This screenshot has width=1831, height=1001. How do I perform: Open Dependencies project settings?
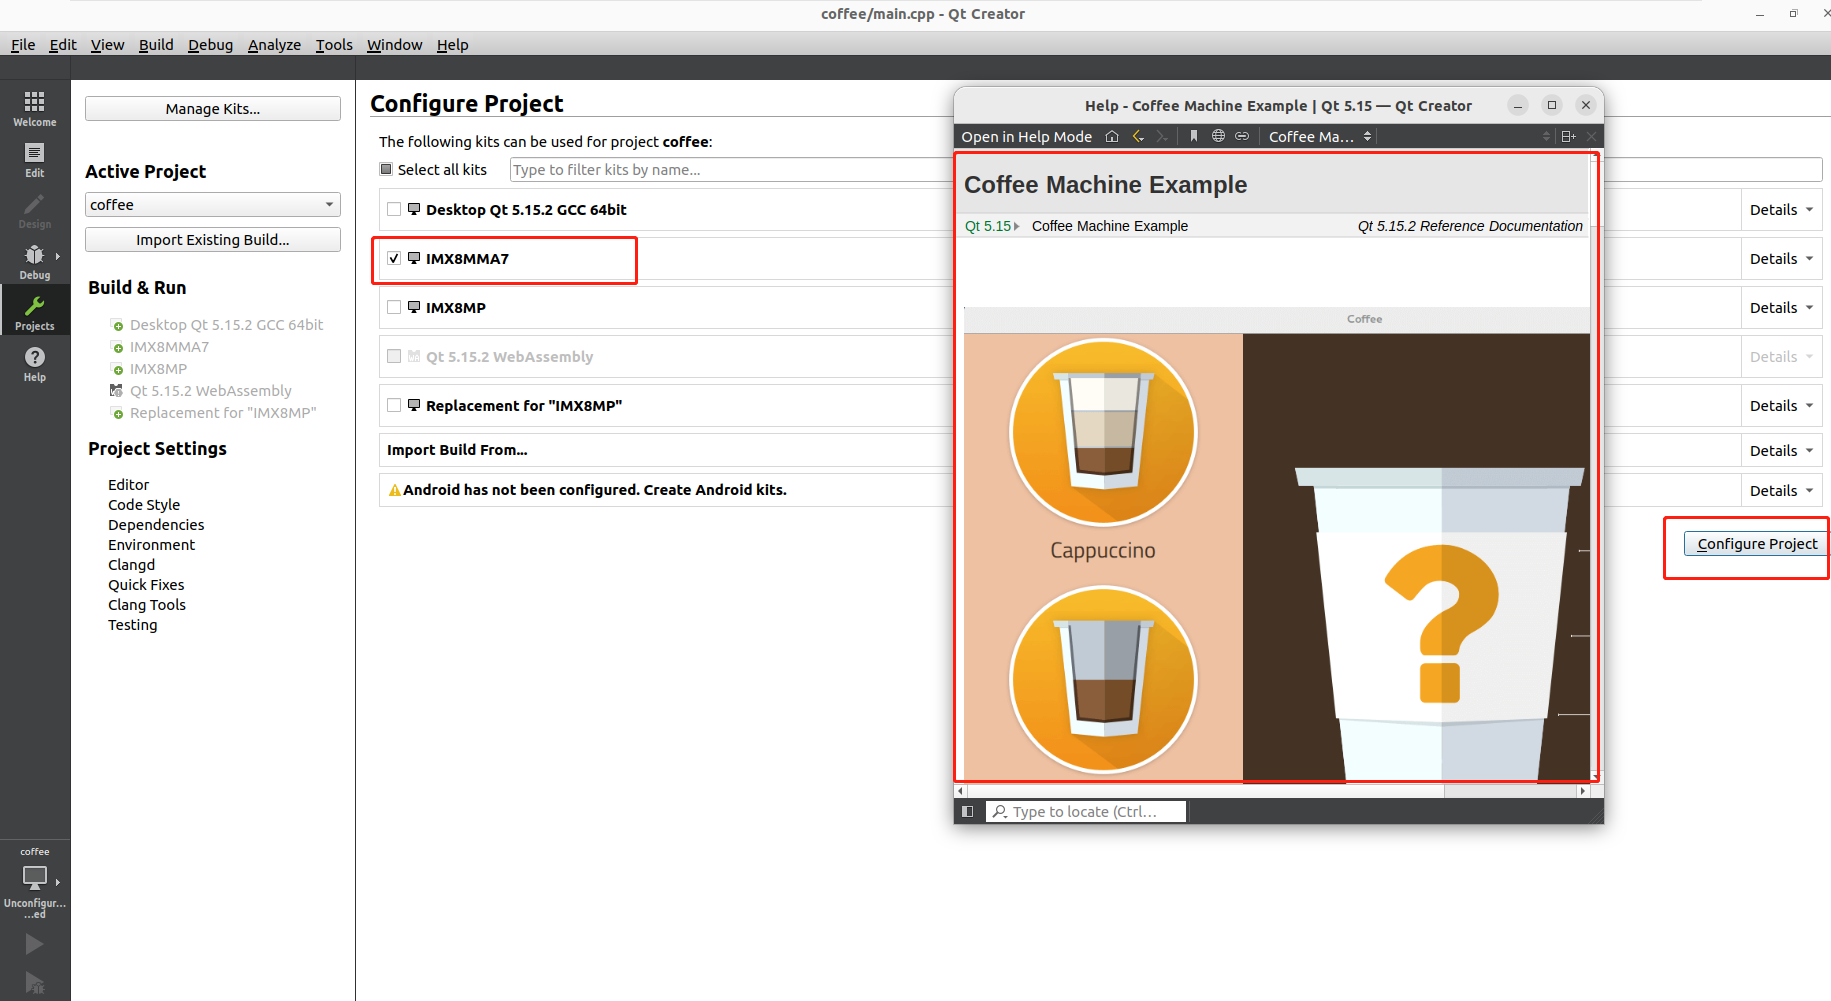(156, 524)
